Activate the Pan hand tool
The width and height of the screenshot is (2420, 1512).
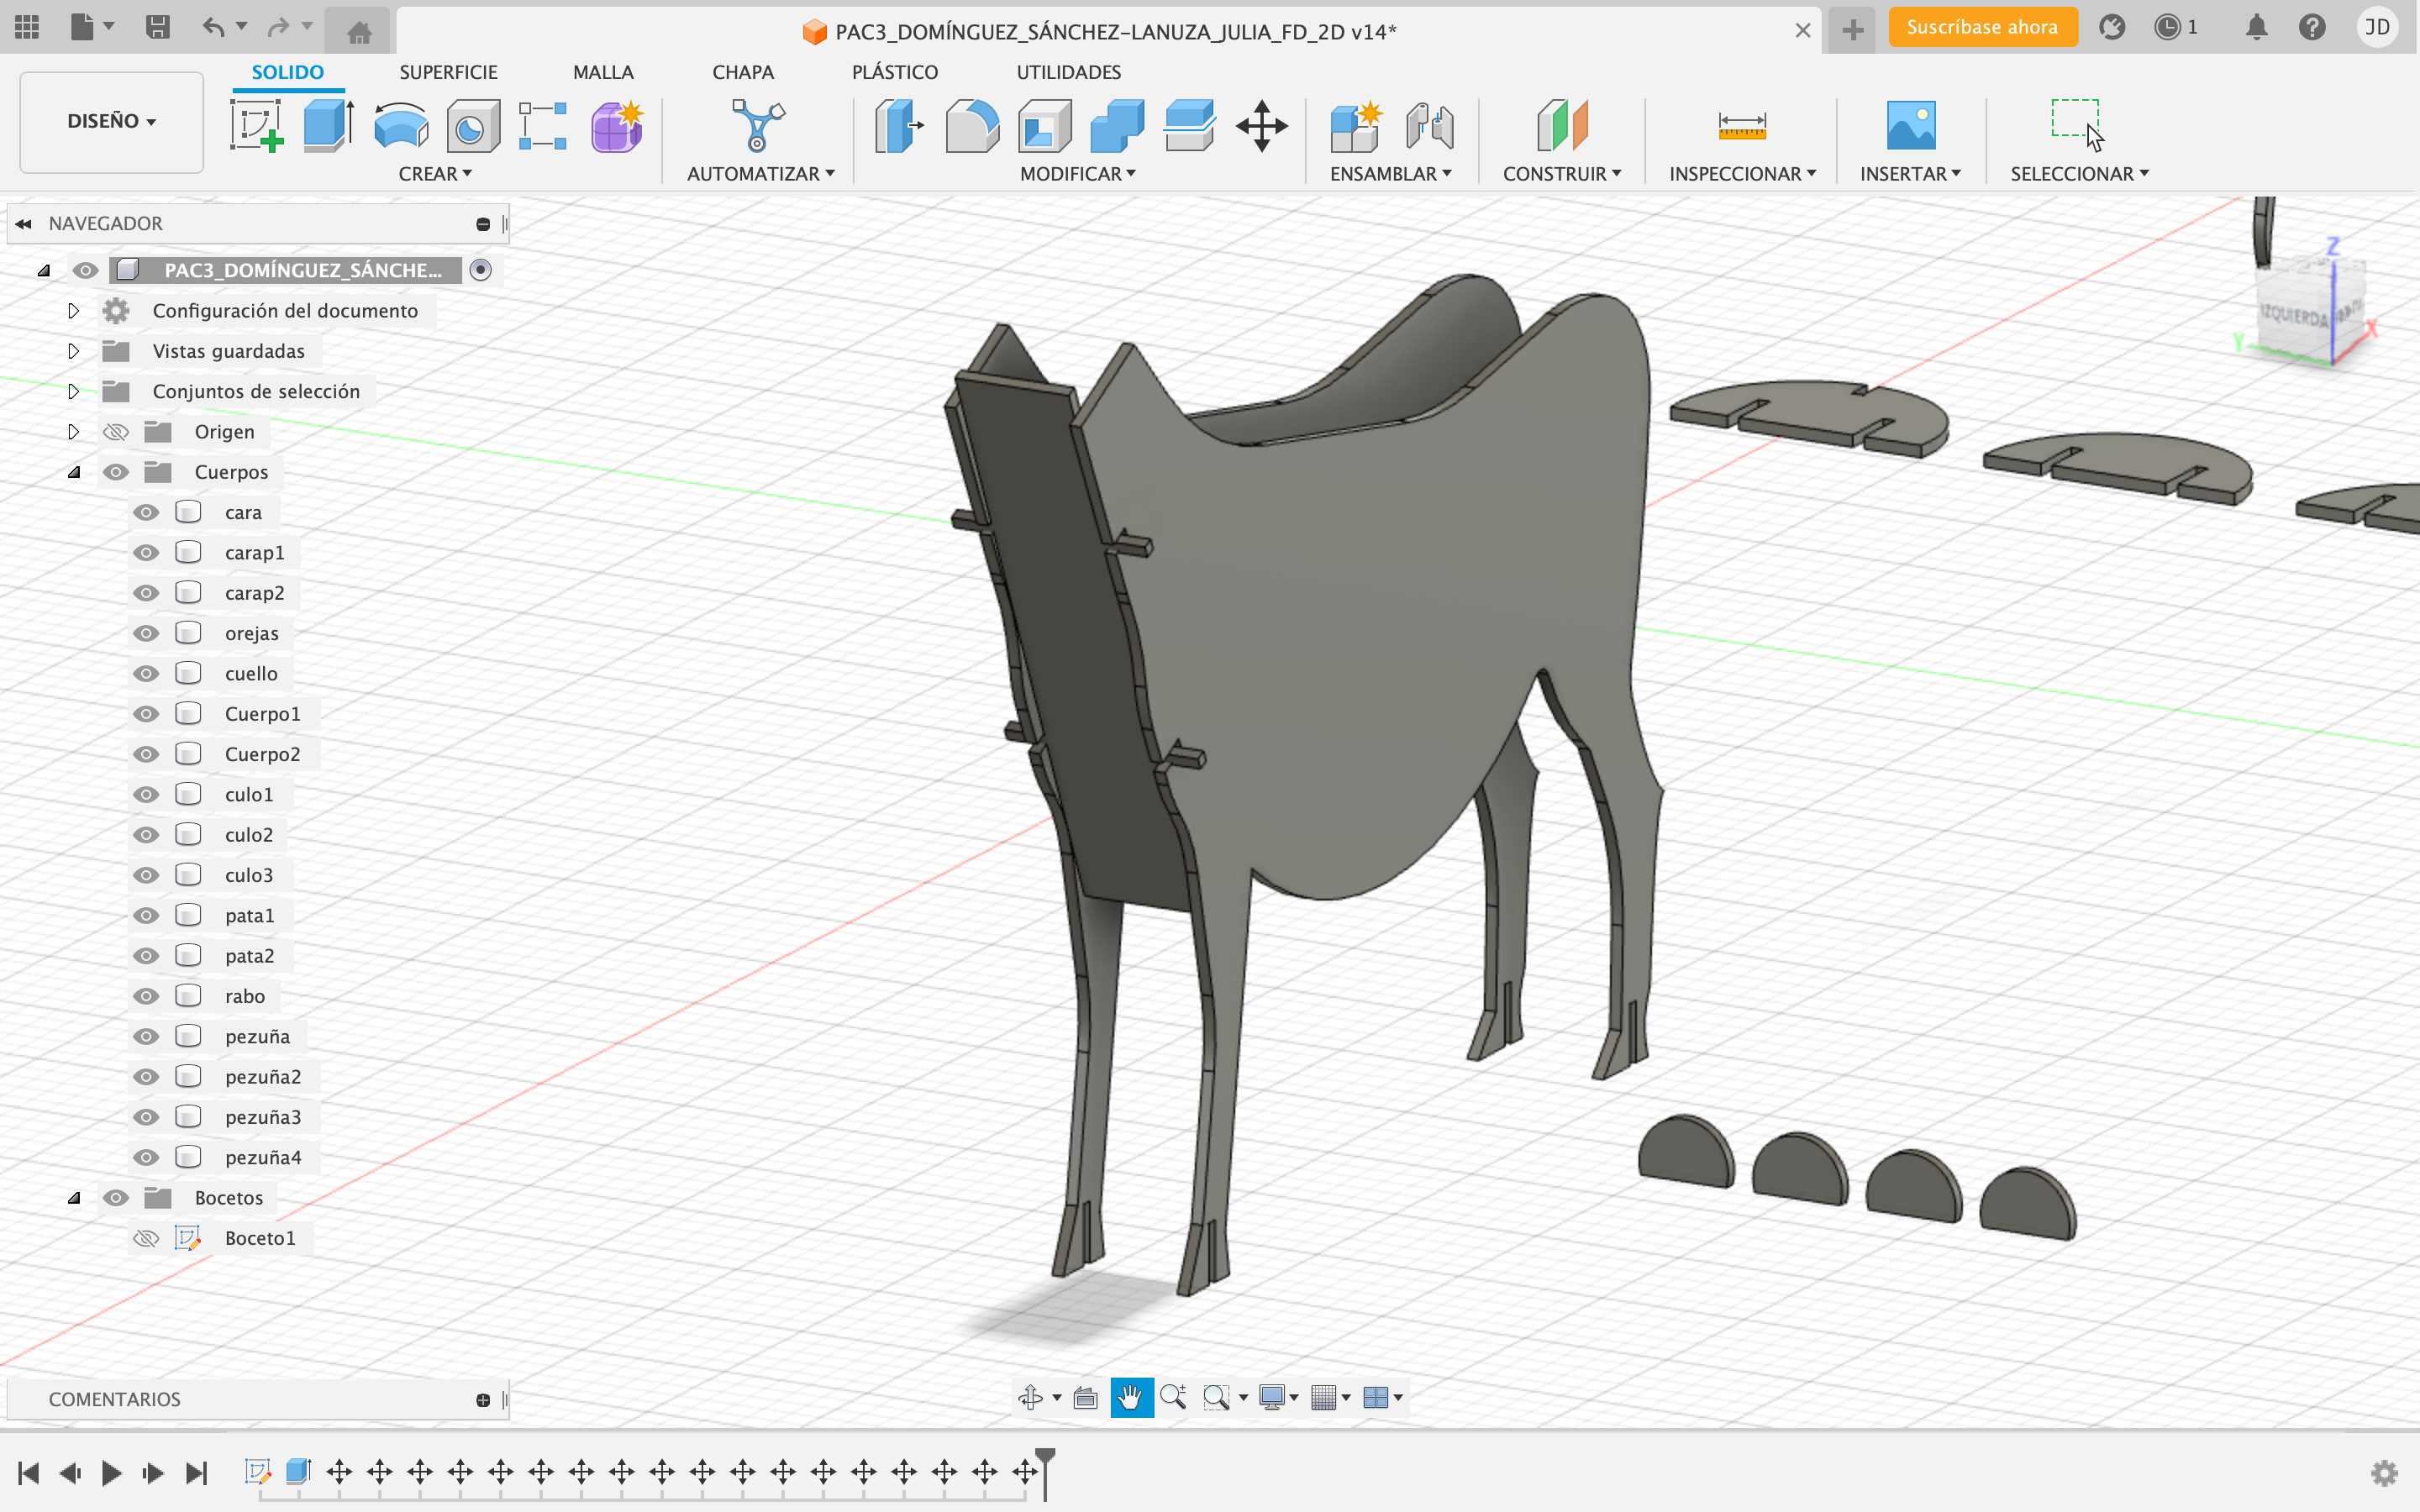[1131, 1397]
